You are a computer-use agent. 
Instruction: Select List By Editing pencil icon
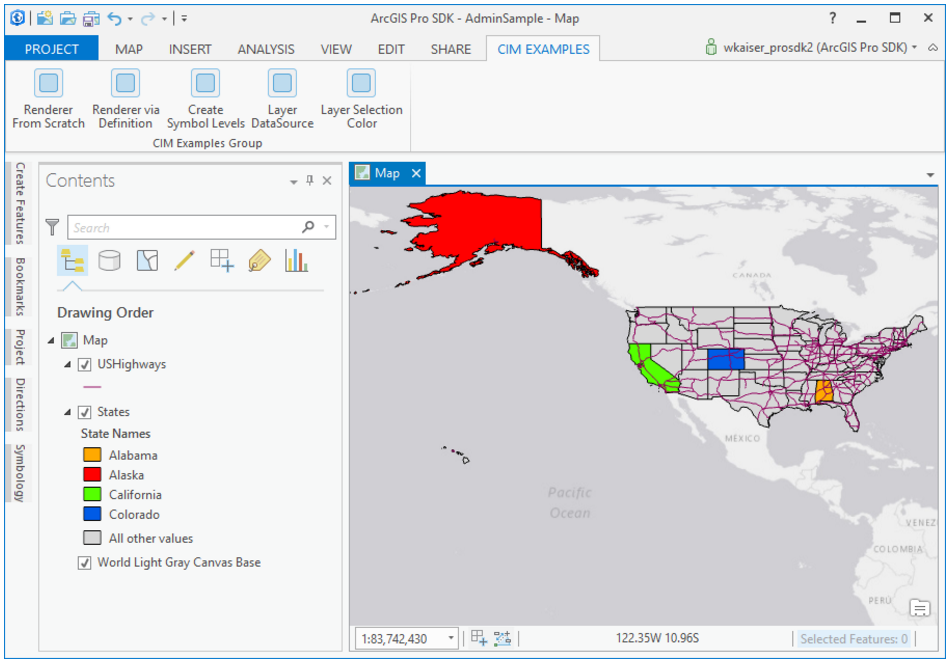pyautogui.click(x=184, y=261)
